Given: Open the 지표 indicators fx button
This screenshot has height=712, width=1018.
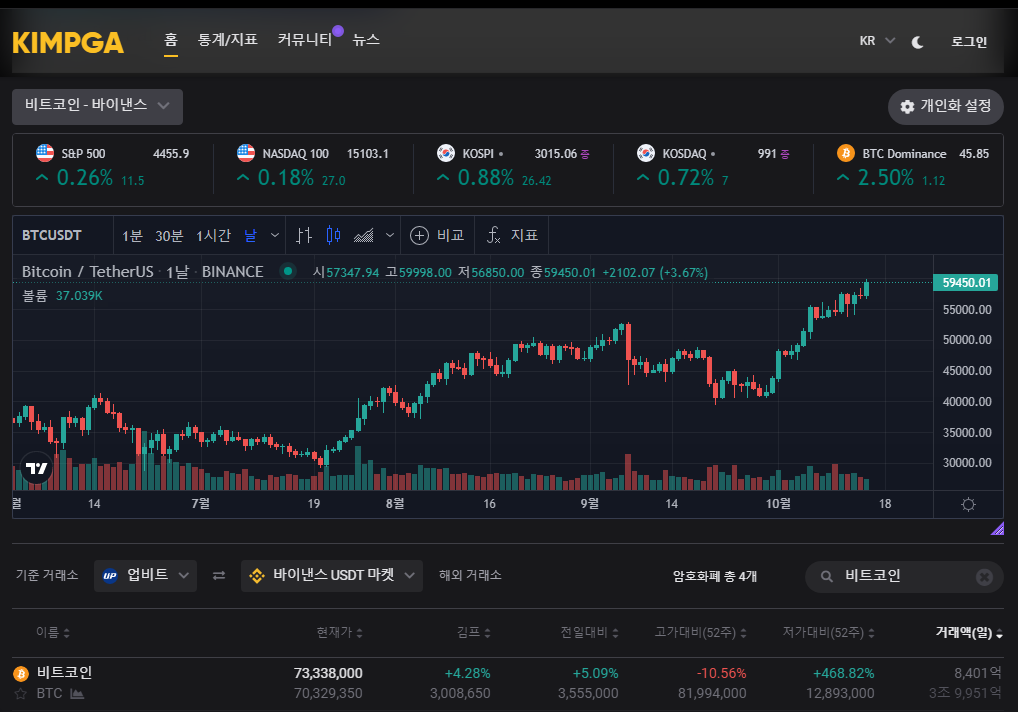Looking at the screenshot, I should pyautogui.click(x=512, y=235).
